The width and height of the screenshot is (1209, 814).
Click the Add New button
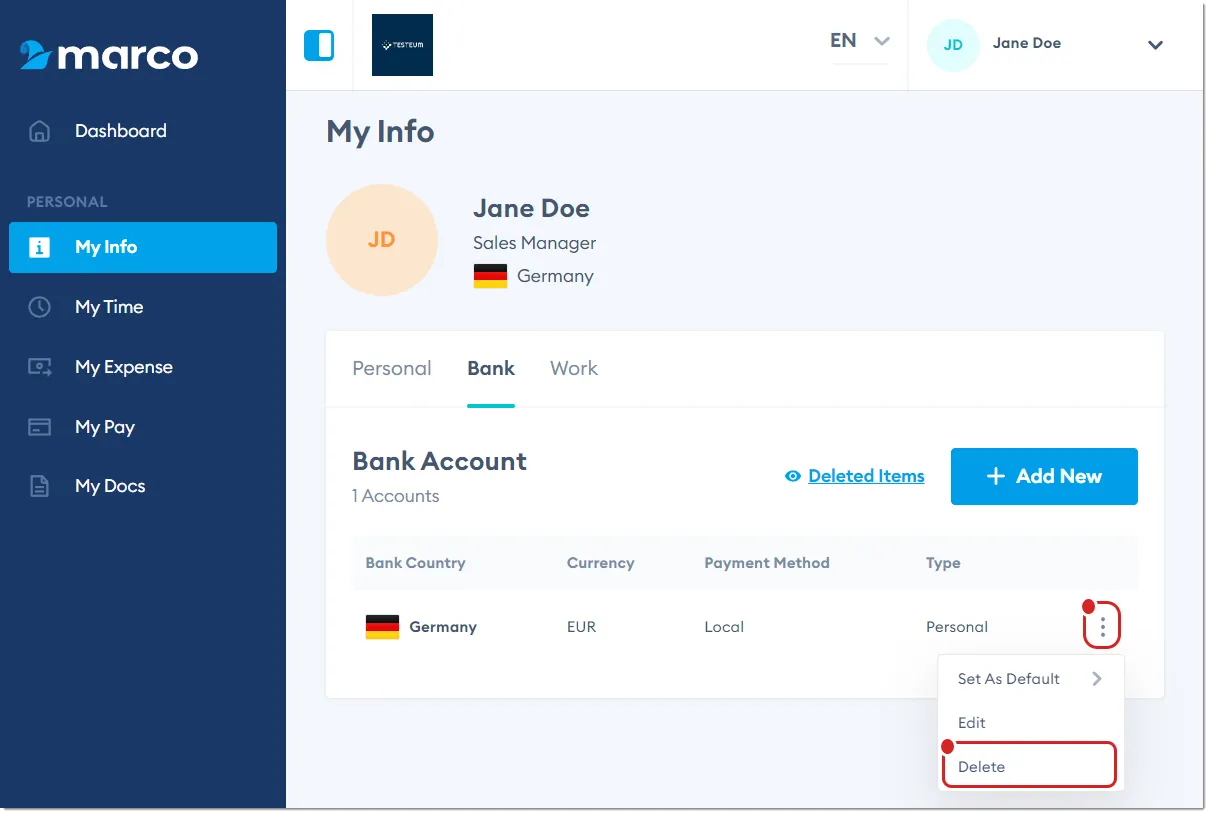click(1044, 476)
